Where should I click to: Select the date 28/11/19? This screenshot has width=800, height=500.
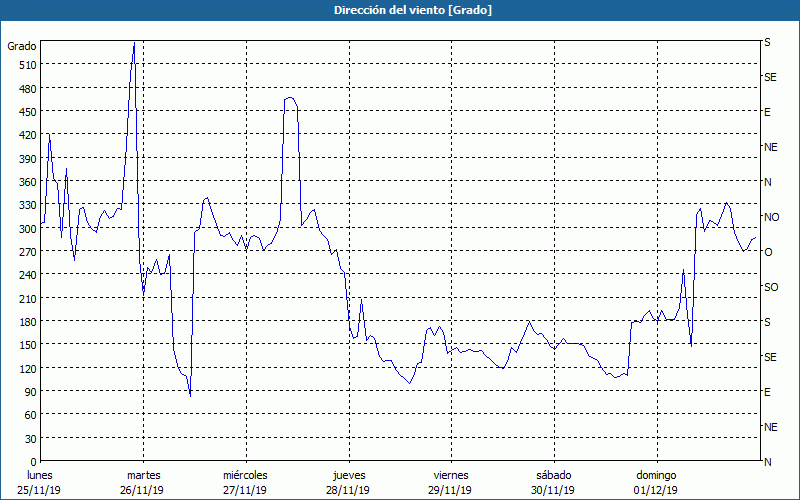pos(347,490)
